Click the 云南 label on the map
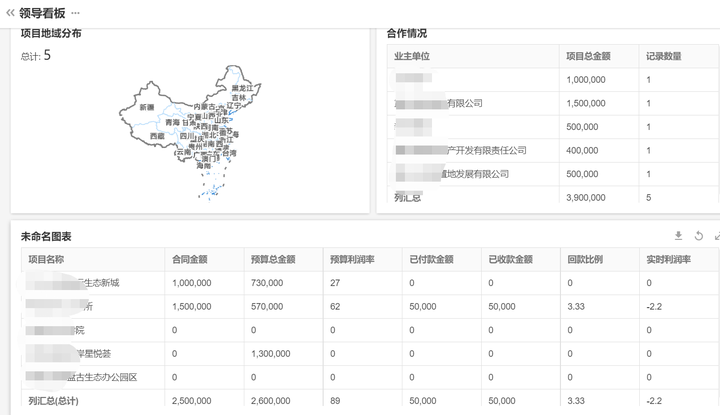The height and width of the screenshot is (415, 720). pos(184,151)
